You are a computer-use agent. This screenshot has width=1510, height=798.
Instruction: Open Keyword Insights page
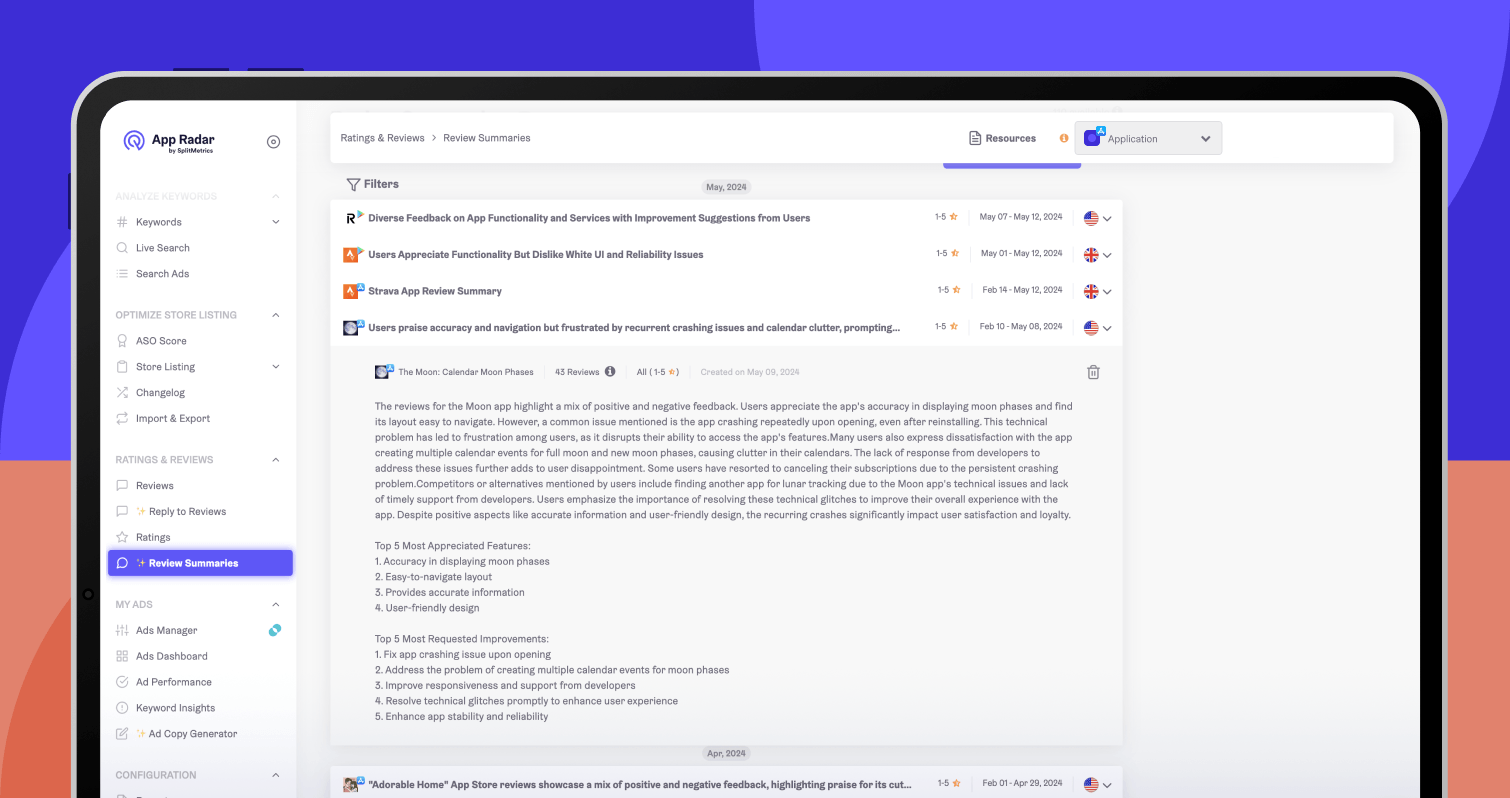click(x=176, y=709)
